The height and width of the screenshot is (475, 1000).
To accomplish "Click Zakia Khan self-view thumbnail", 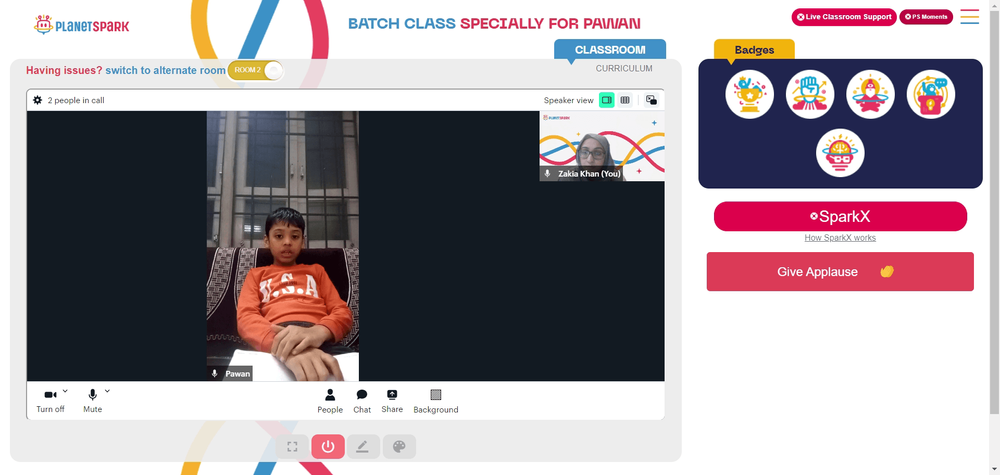I will [601, 146].
